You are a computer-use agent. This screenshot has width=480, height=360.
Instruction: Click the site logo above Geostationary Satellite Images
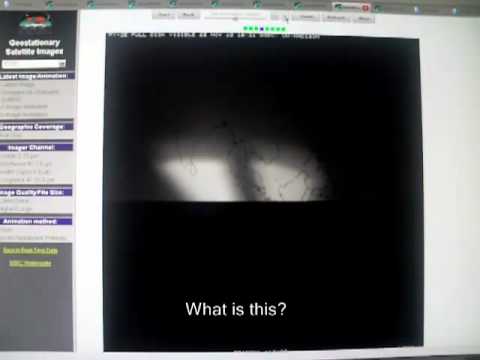(35, 23)
